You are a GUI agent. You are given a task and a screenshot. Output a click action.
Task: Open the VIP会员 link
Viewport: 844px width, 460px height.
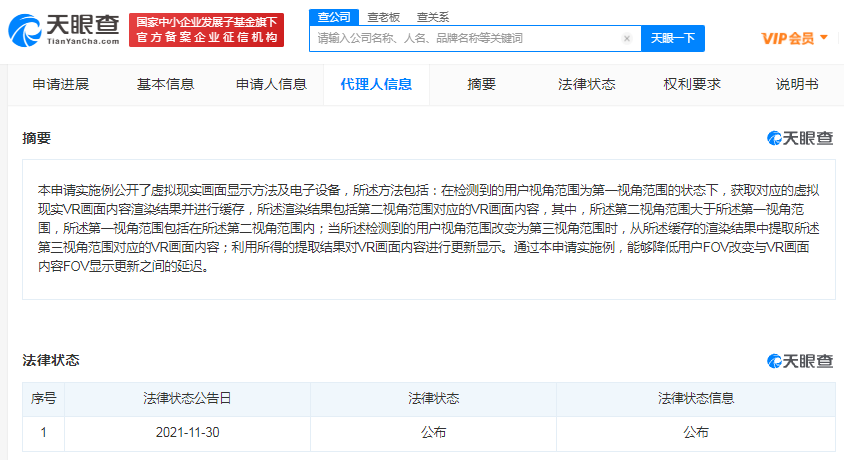[787, 38]
